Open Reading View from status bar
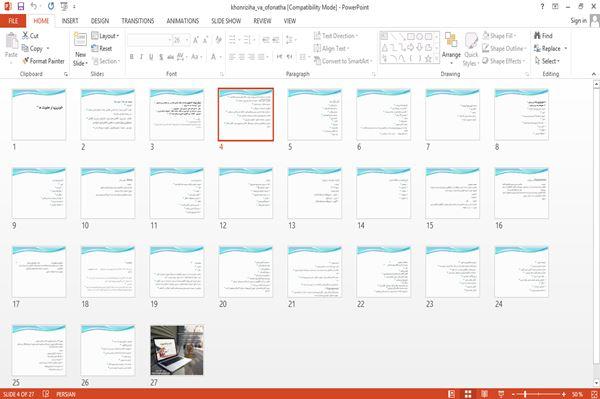This screenshot has width=600, height=399. point(484,394)
